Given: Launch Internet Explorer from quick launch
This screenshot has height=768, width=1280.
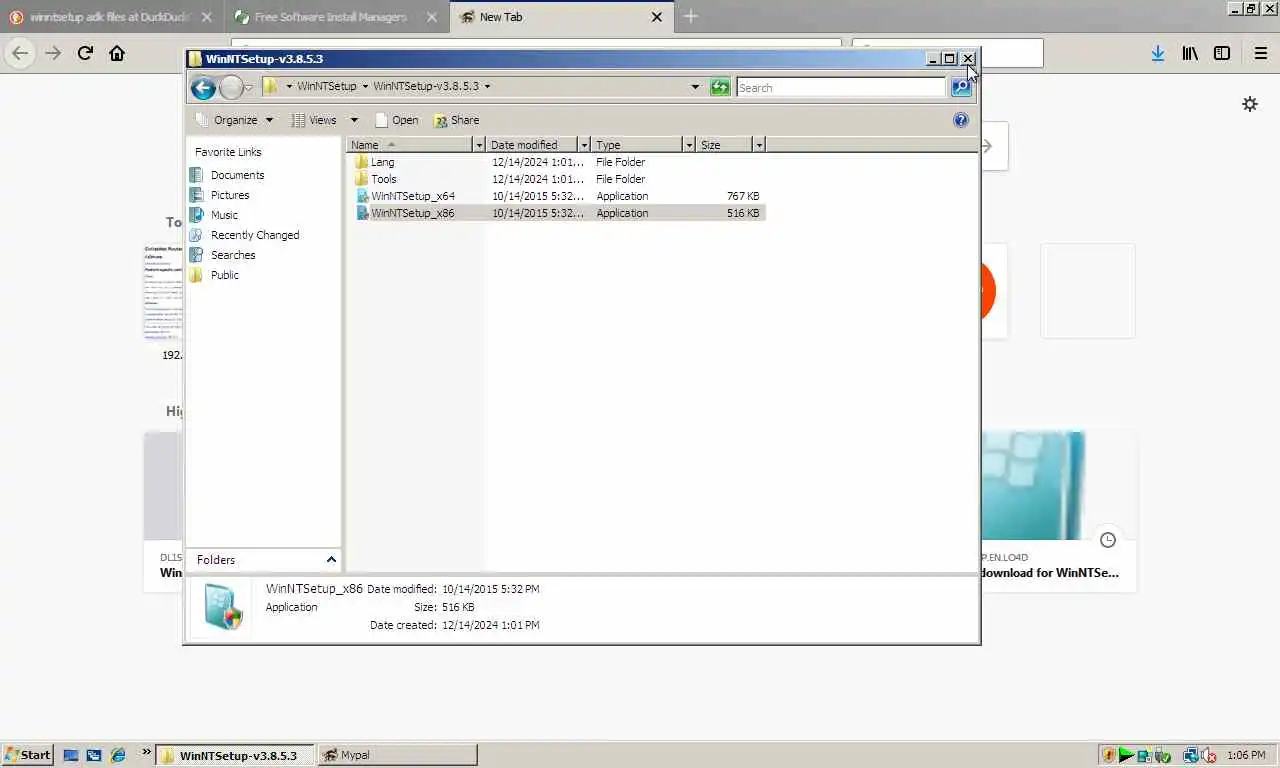Looking at the screenshot, I should (x=117, y=755).
